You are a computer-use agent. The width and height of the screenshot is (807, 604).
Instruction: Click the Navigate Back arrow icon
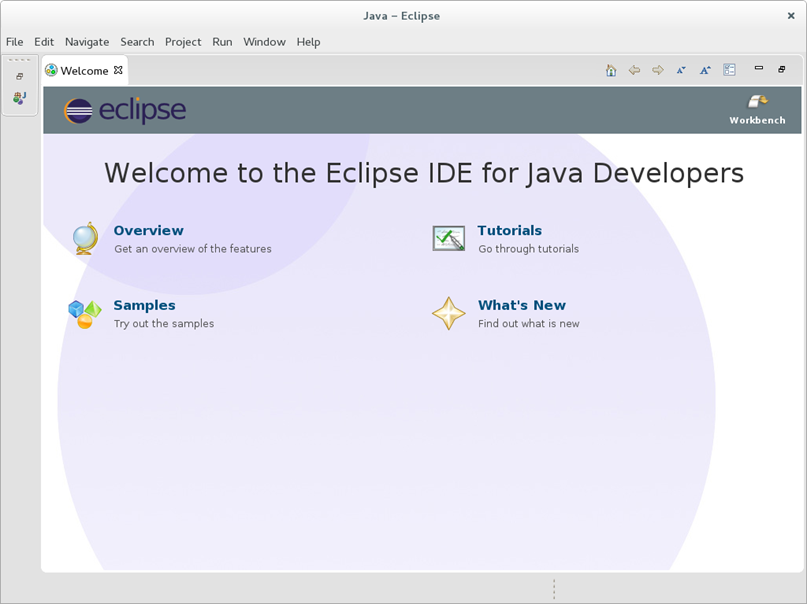click(634, 70)
